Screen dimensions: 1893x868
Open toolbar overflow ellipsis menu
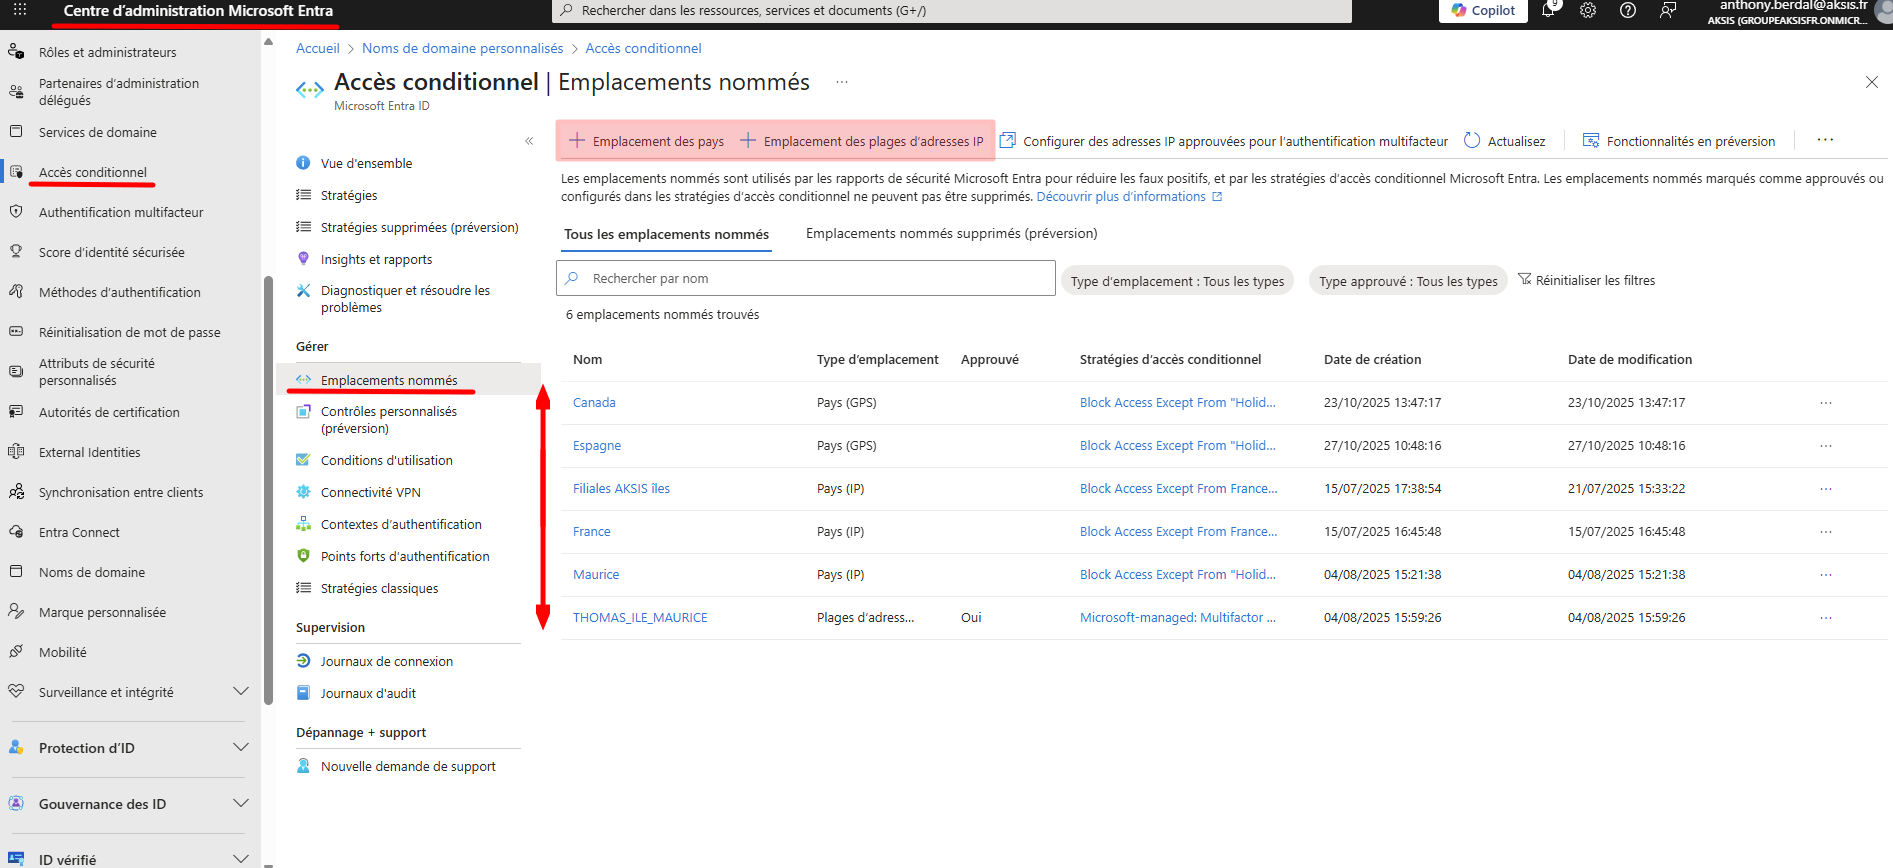[x=1825, y=140]
